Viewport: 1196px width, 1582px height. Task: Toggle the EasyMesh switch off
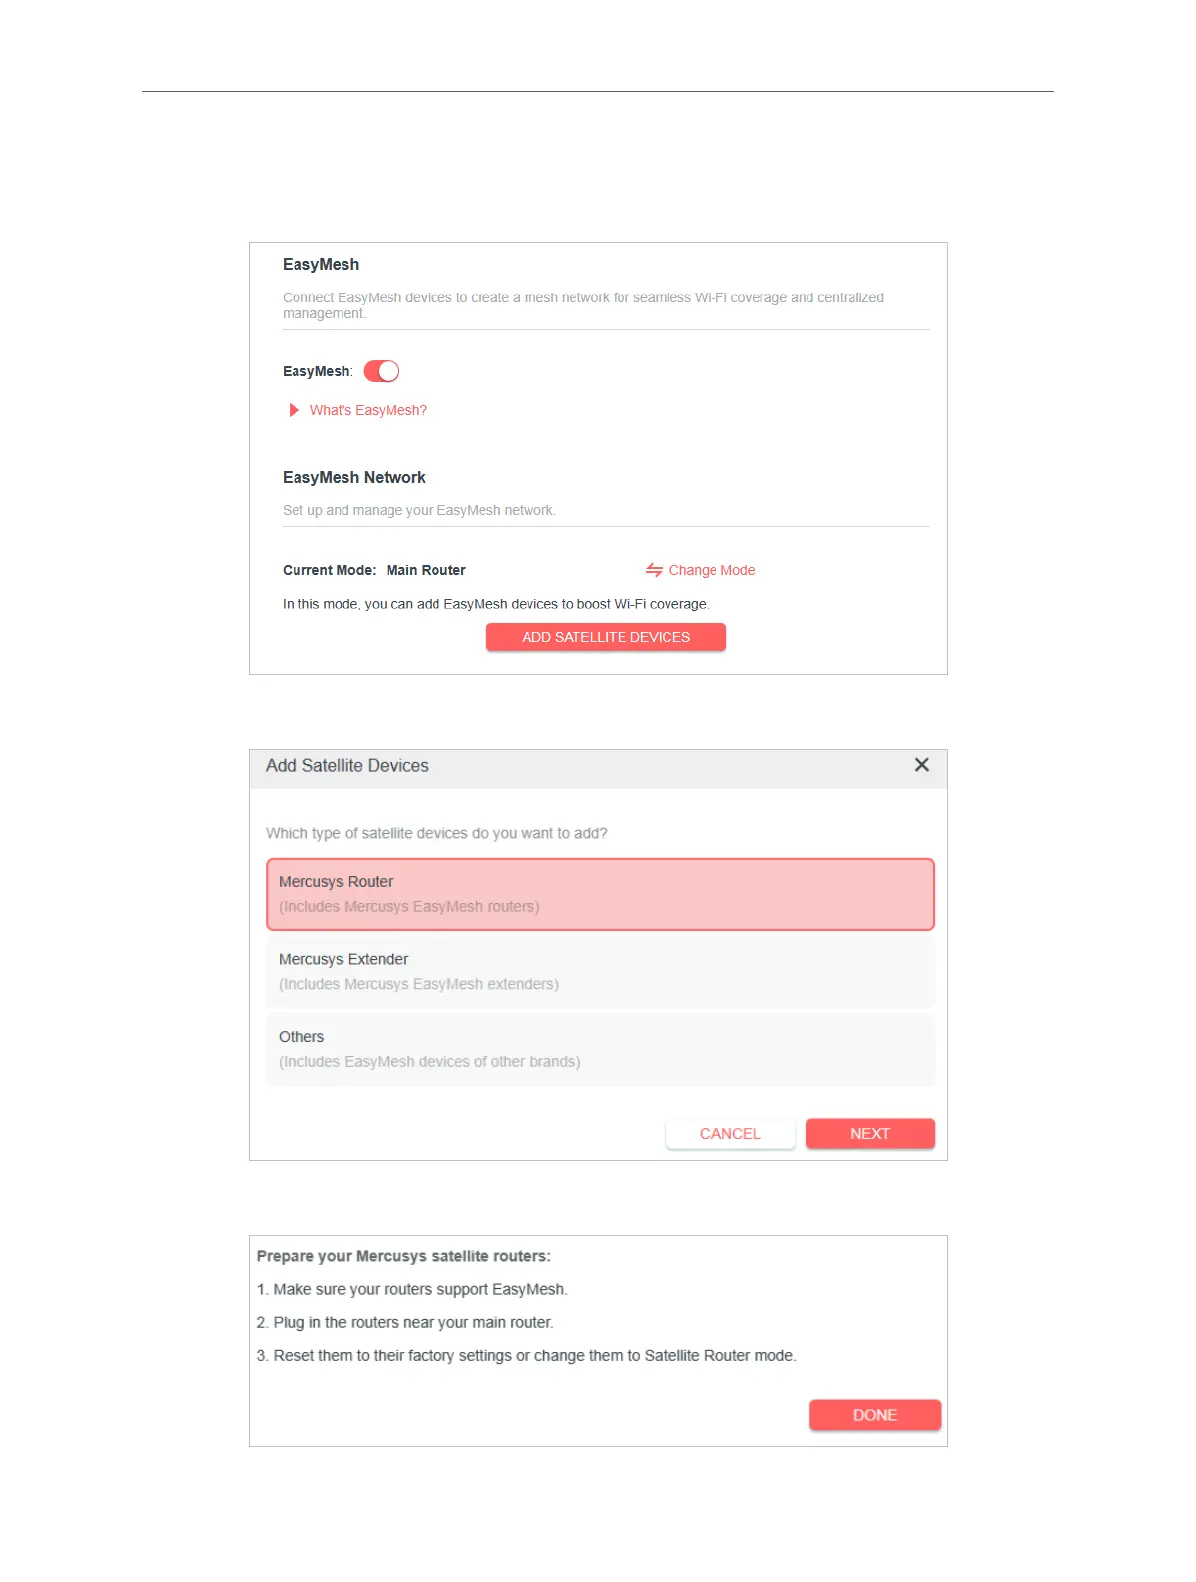(x=381, y=371)
